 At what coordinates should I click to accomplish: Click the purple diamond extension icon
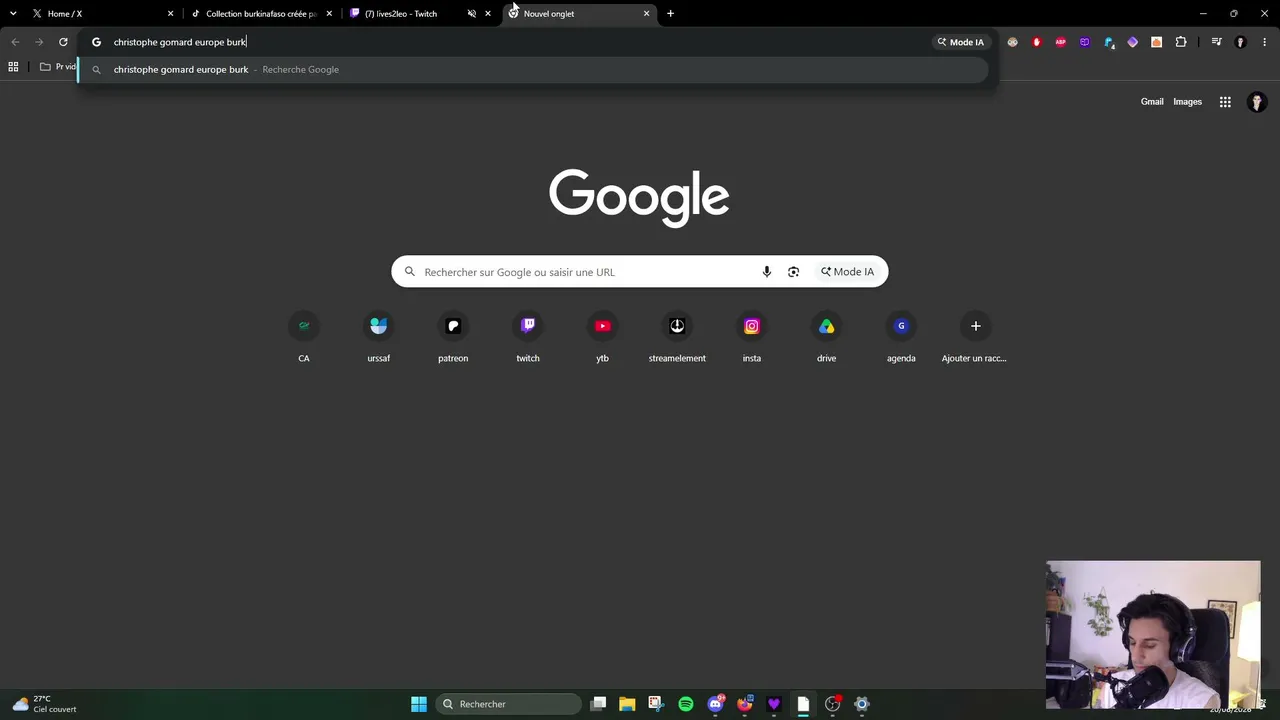coord(1133,42)
